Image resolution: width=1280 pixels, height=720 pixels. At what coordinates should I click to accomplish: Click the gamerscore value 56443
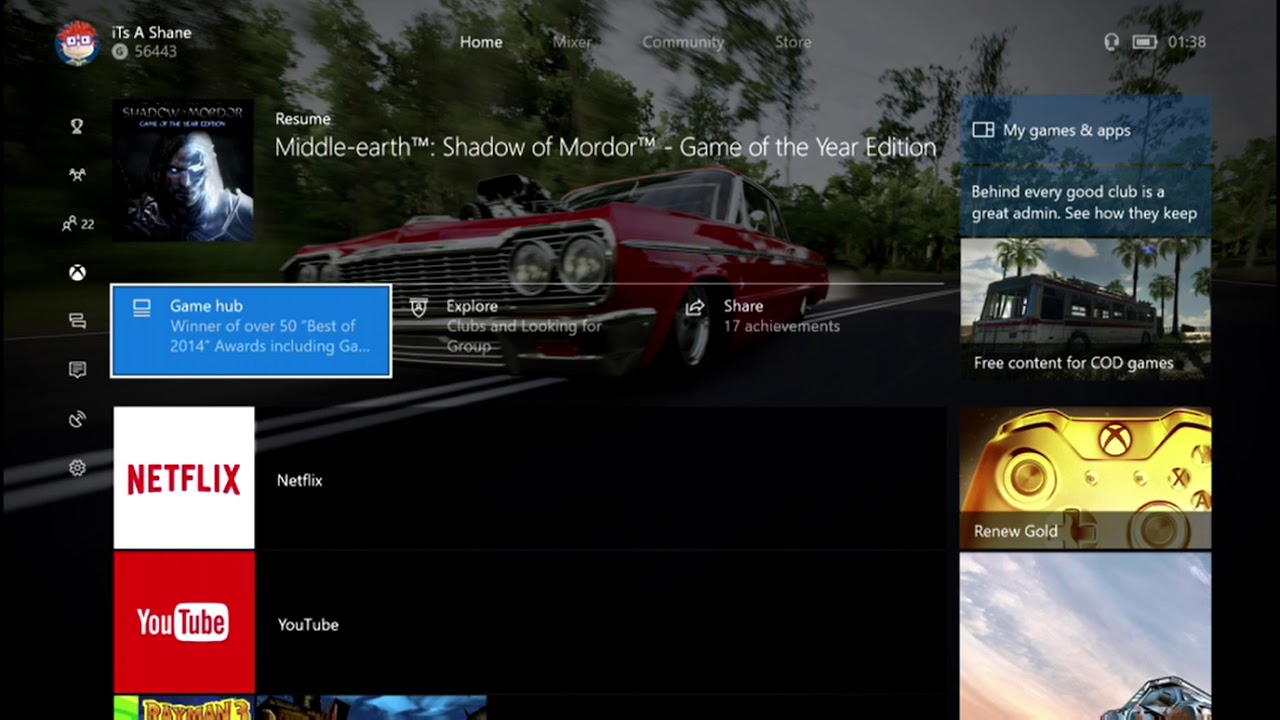pyautogui.click(x=154, y=51)
